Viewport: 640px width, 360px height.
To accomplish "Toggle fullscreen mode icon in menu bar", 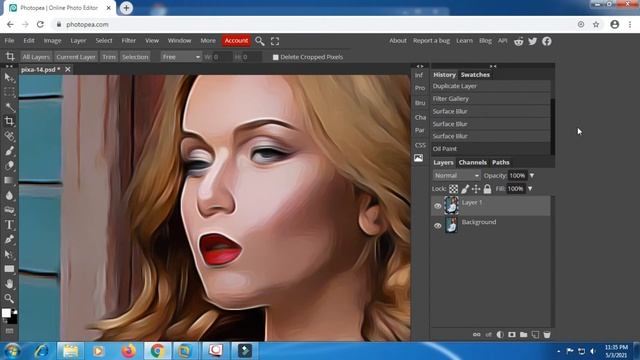I will (x=275, y=41).
